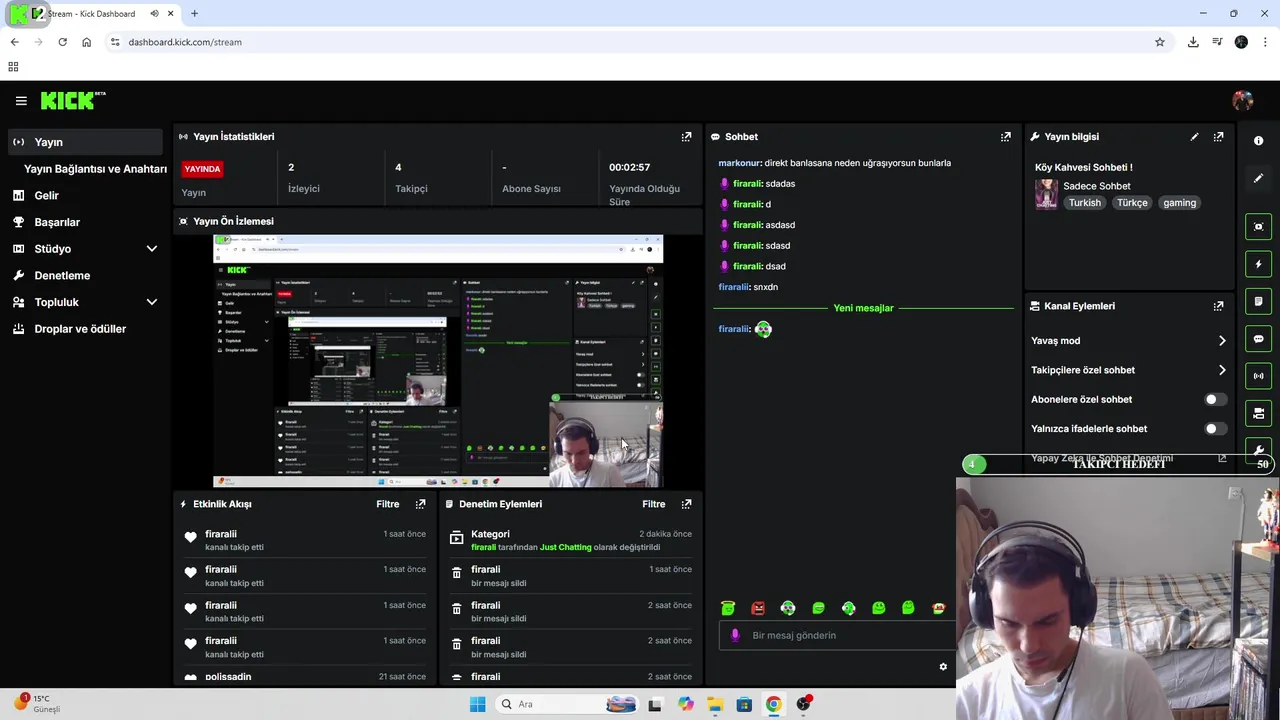1280x720 pixels.
Task: Click the Kategori change icon in Denetim Eylemleri
Action: tap(457, 538)
